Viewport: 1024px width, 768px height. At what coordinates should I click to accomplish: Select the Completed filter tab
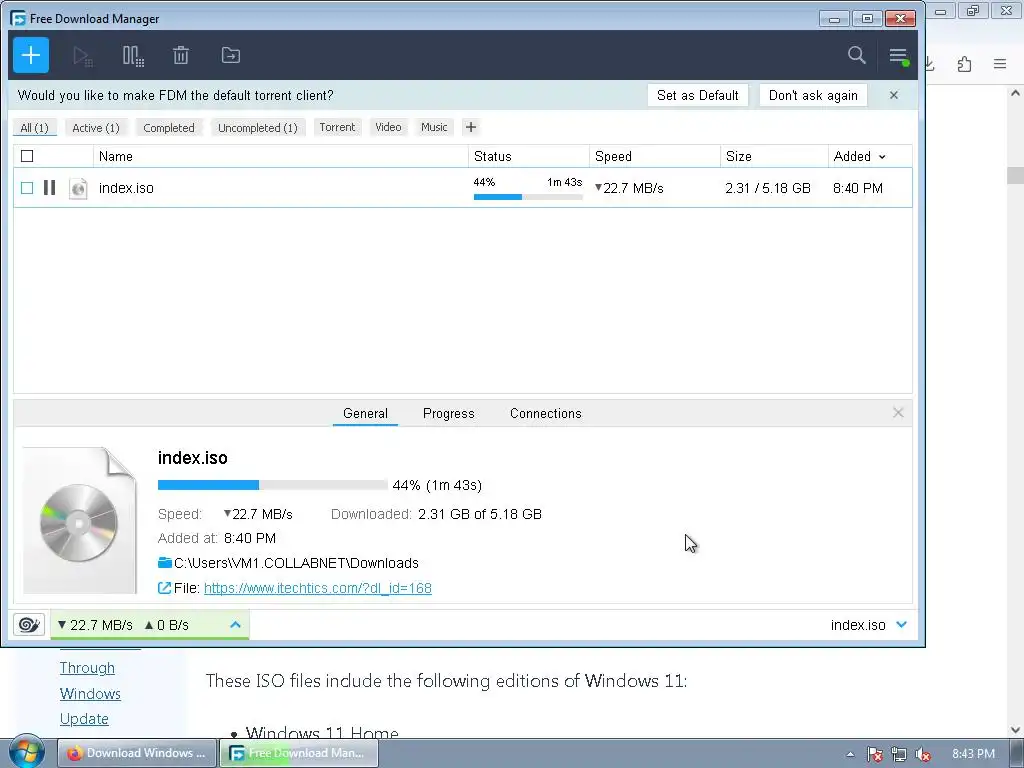169,127
